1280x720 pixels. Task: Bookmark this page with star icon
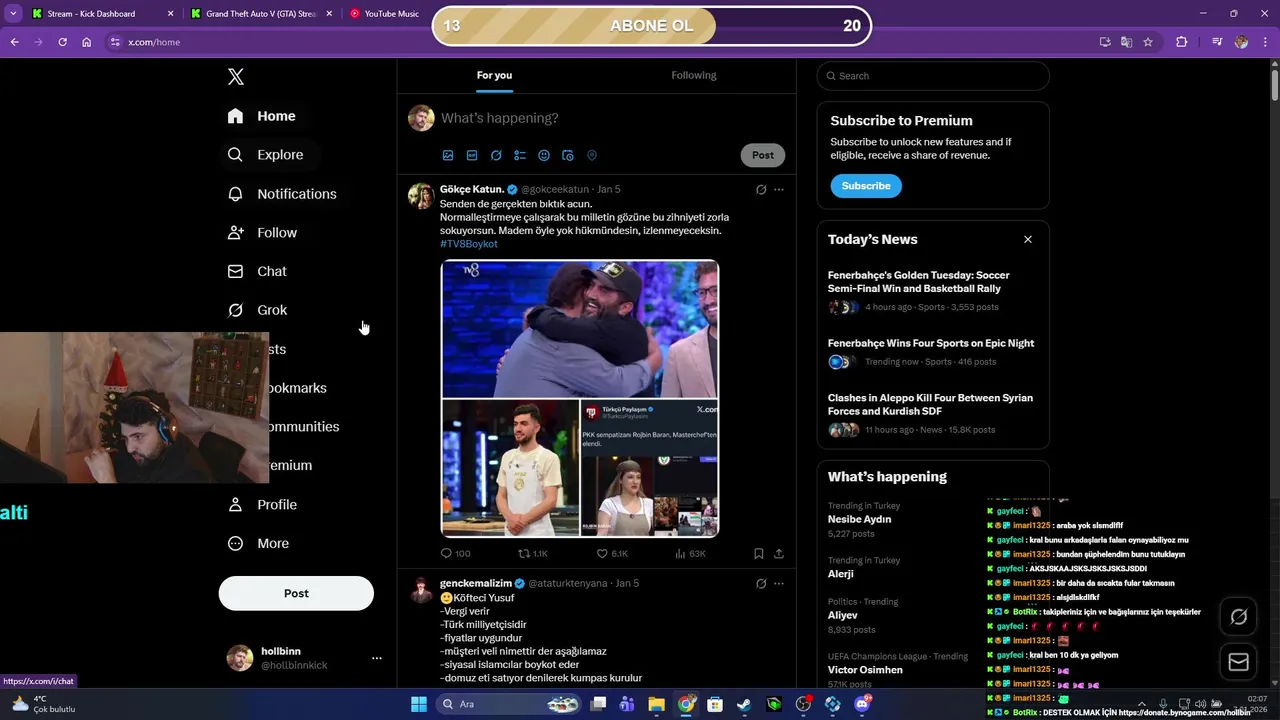[1148, 42]
